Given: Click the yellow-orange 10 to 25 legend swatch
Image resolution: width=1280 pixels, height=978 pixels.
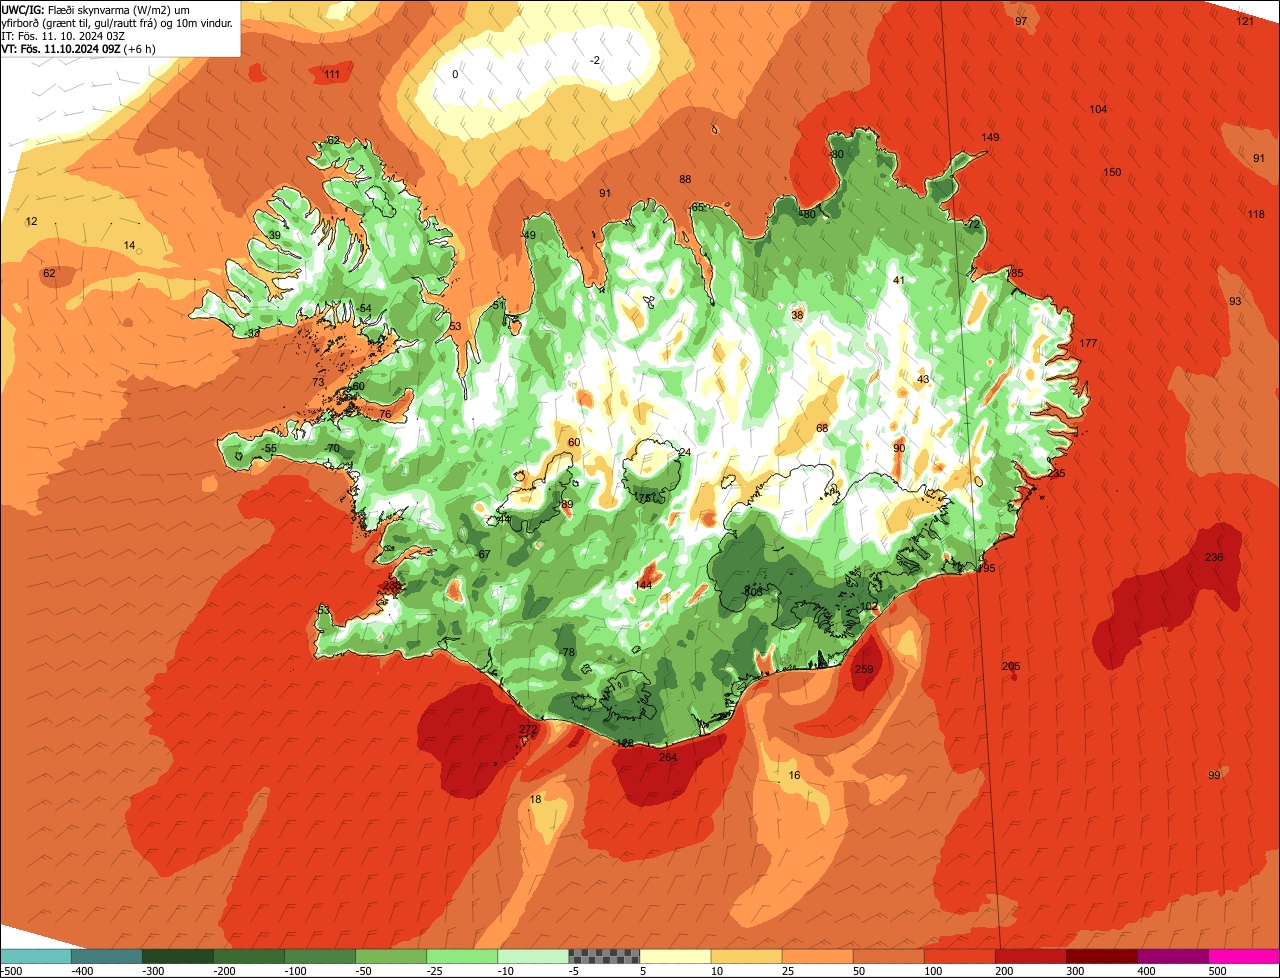Looking at the screenshot, I should tap(746, 956).
